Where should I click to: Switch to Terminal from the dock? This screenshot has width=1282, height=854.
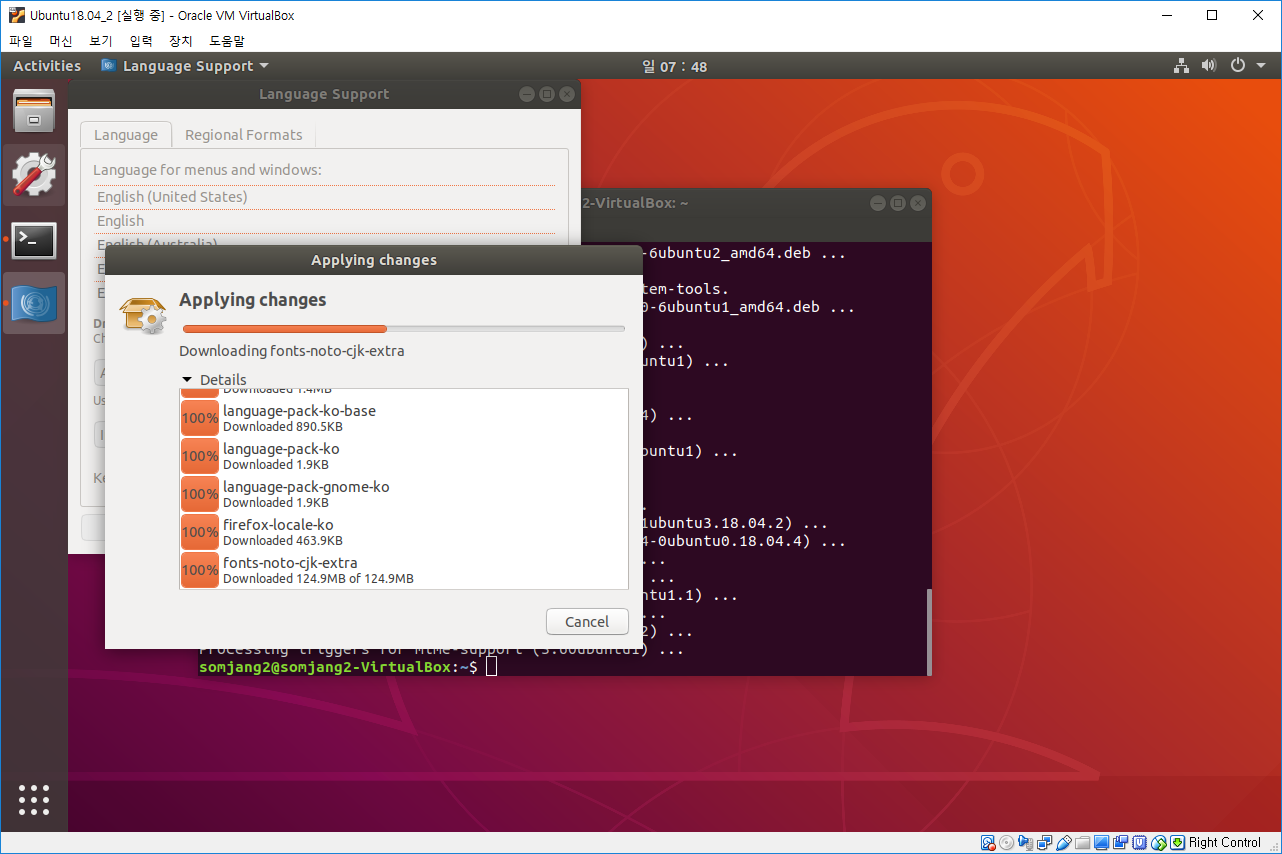click(34, 240)
